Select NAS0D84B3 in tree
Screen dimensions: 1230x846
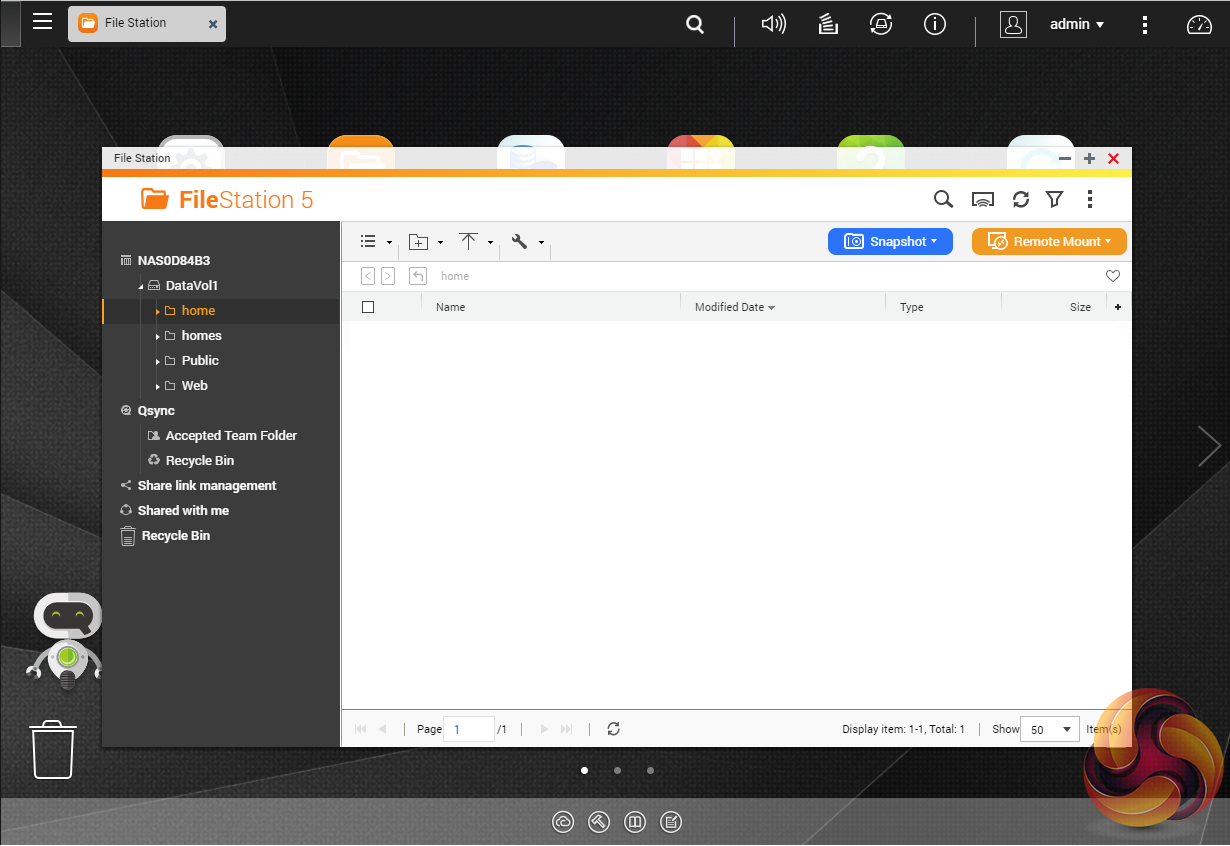tap(174, 260)
